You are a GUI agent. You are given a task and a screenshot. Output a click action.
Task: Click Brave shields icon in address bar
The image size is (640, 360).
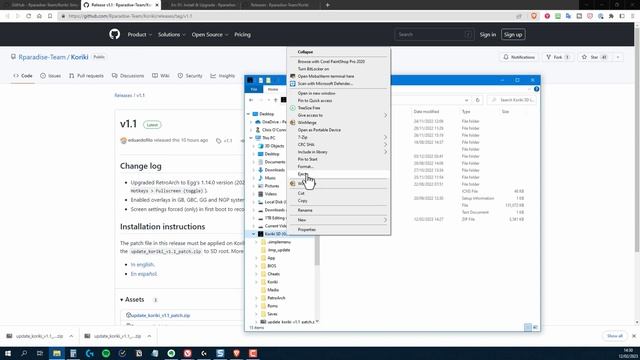point(534,16)
